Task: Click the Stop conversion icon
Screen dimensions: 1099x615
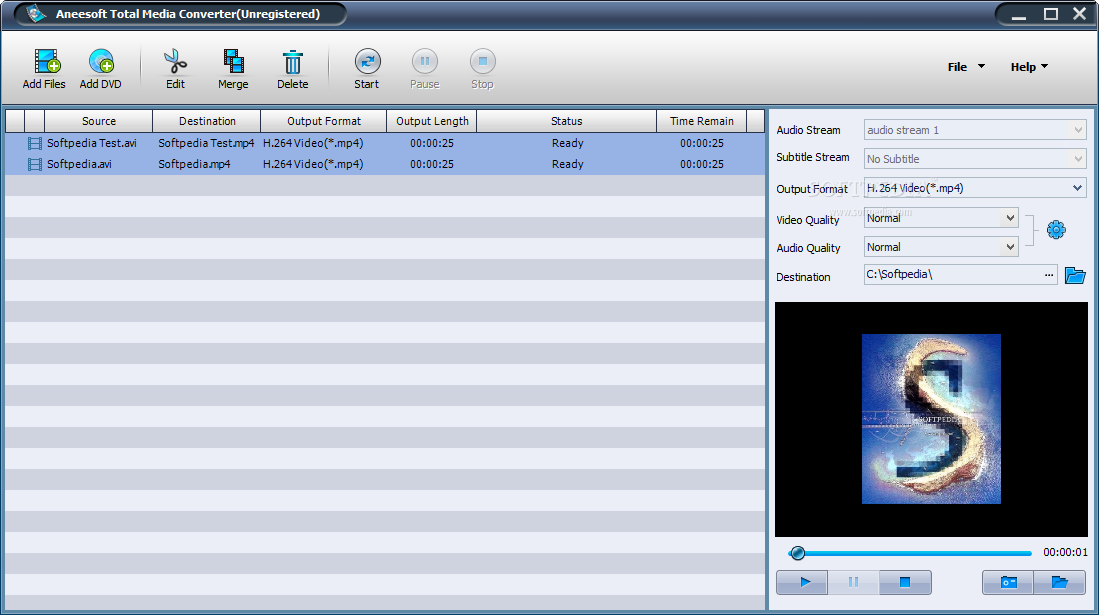Action: tap(482, 62)
